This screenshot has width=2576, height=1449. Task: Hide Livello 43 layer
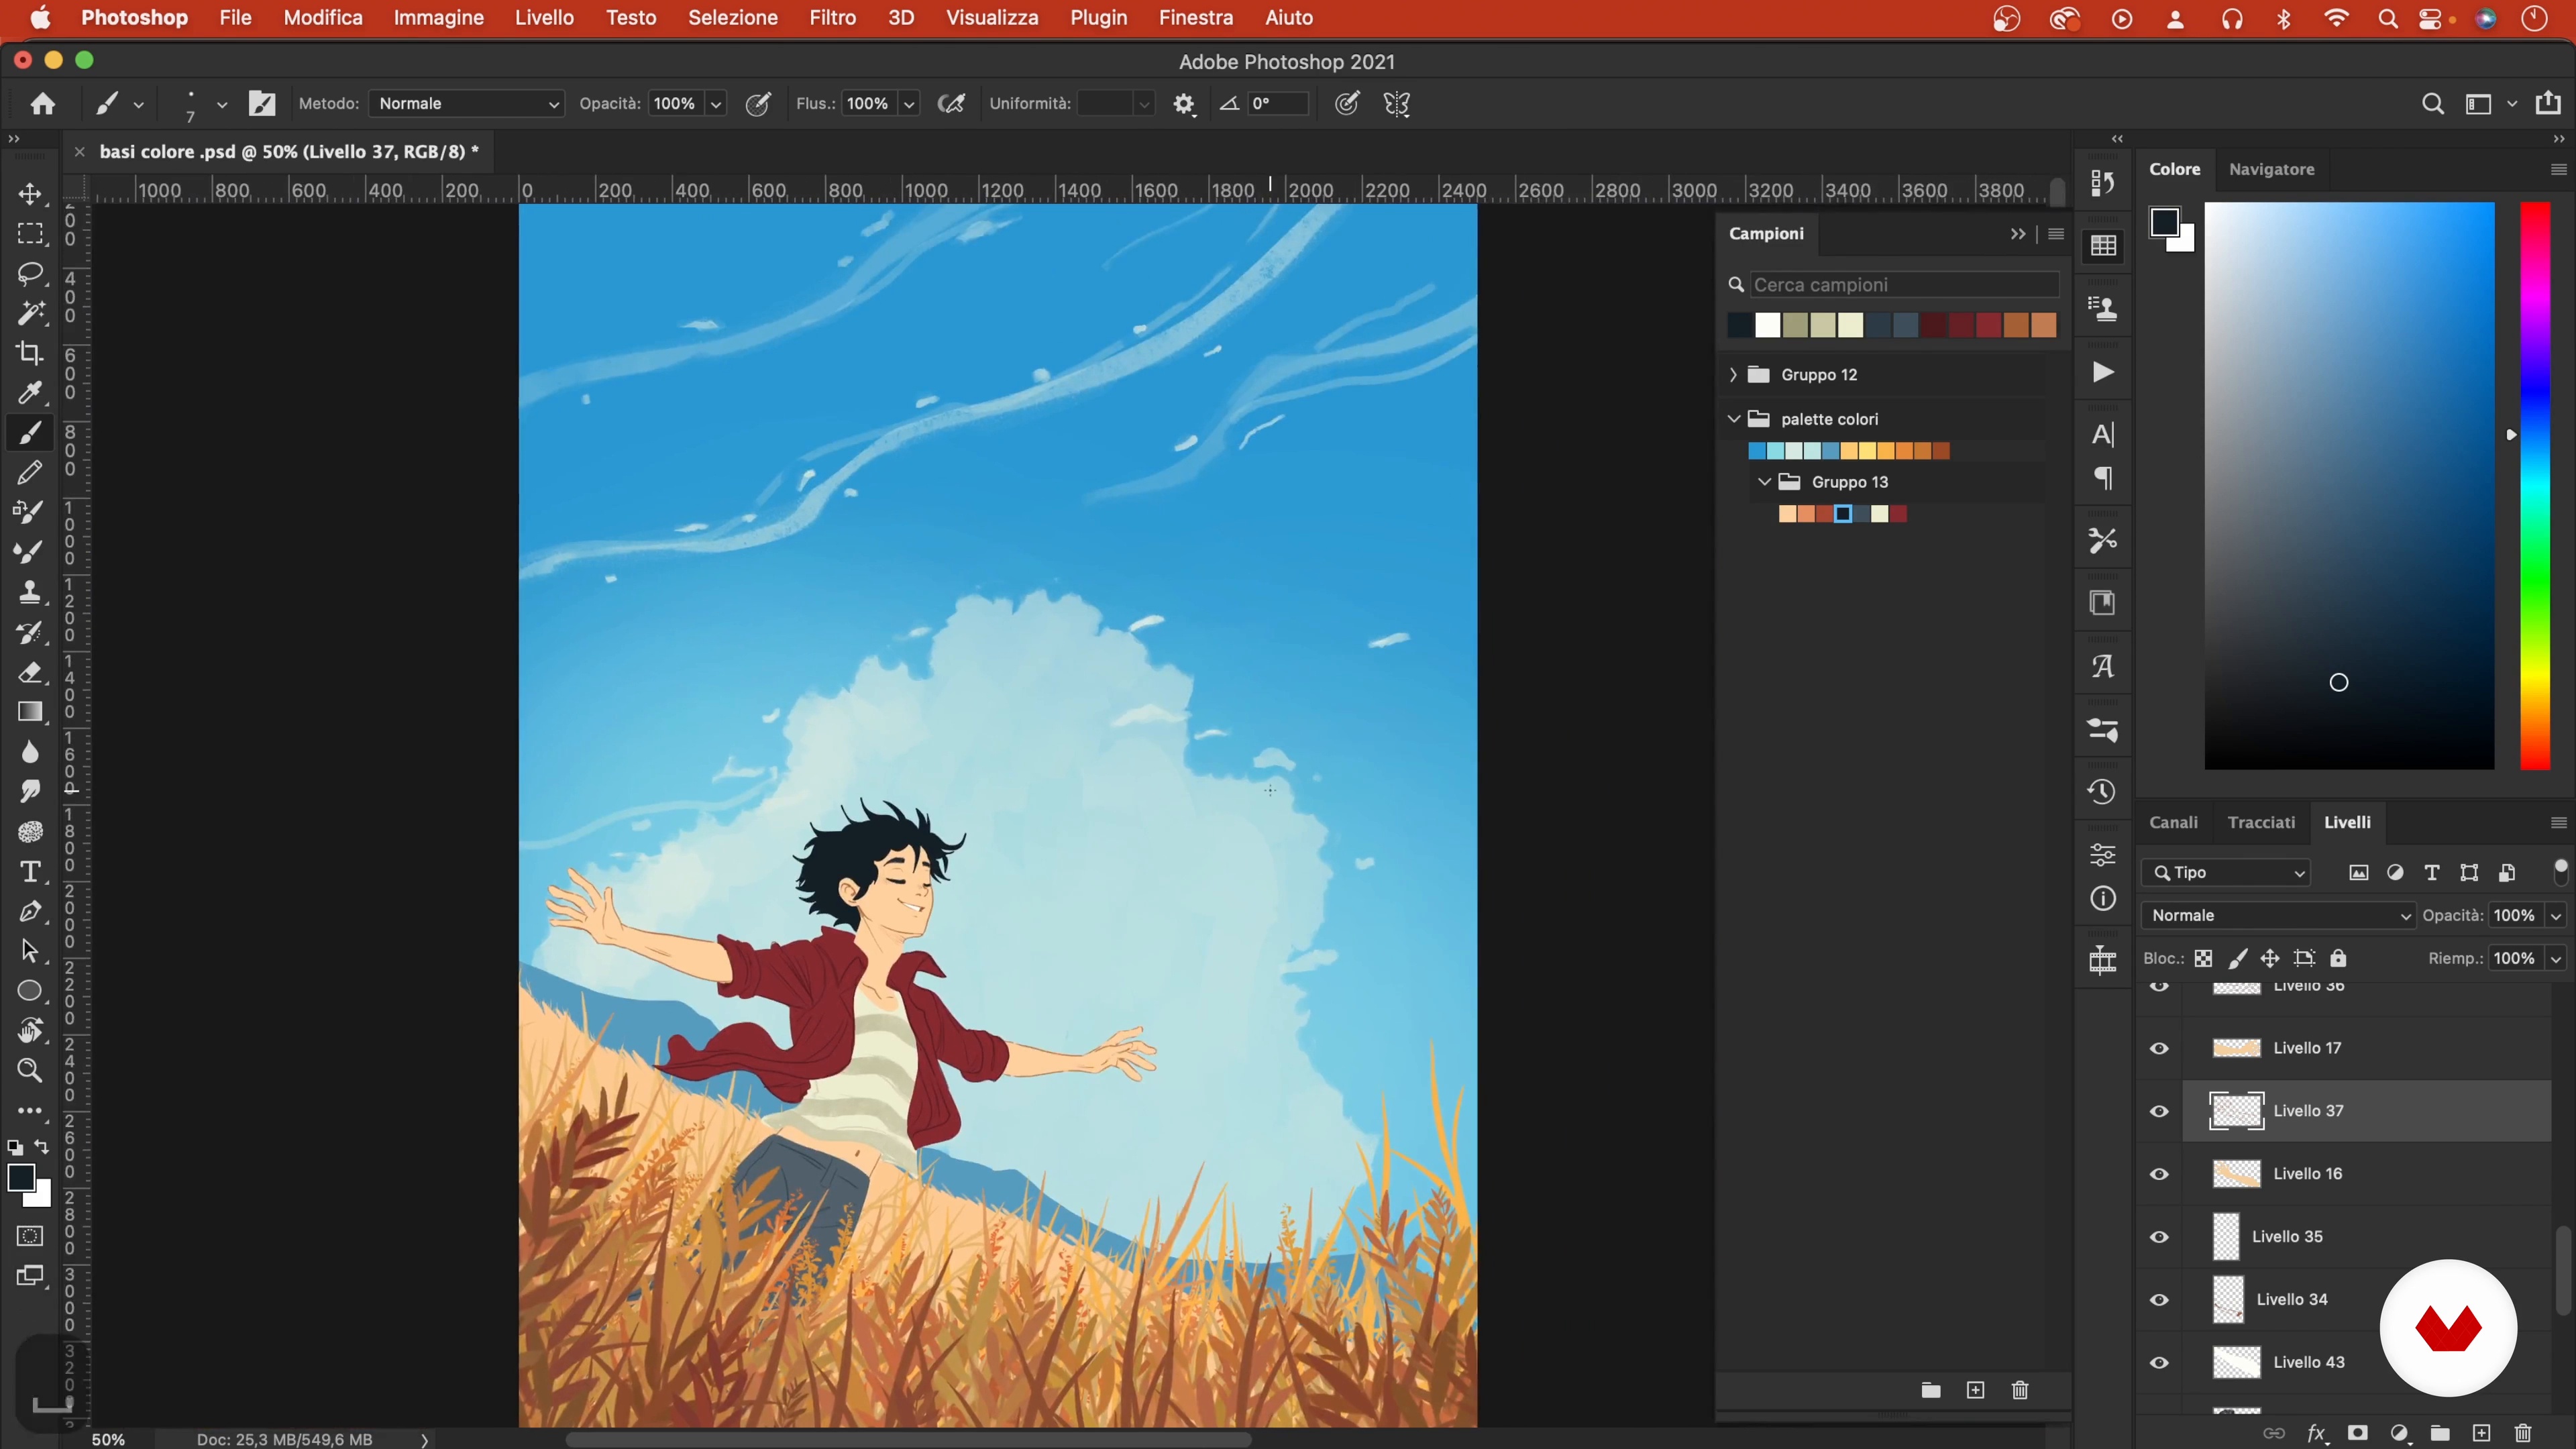2160,1363
